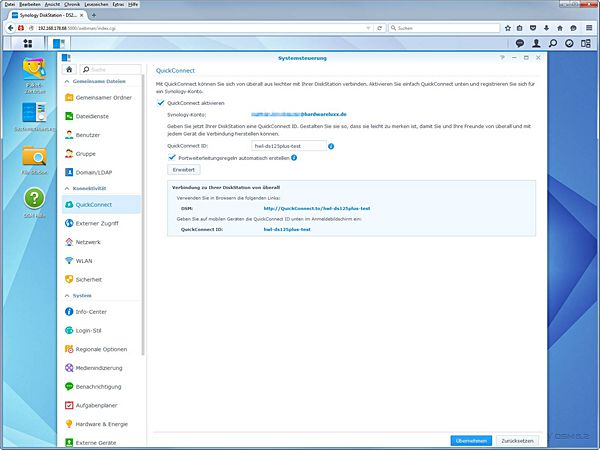Click the Übernehmen button
The image size is (600, 450).
471,441
